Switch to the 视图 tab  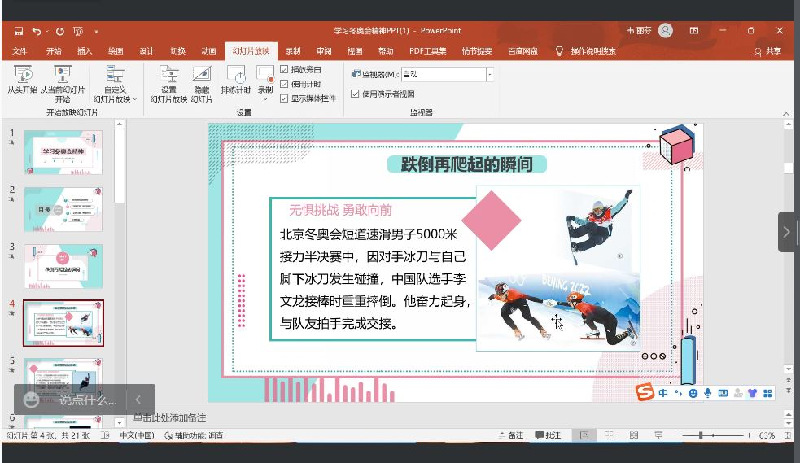pos(355,51)
